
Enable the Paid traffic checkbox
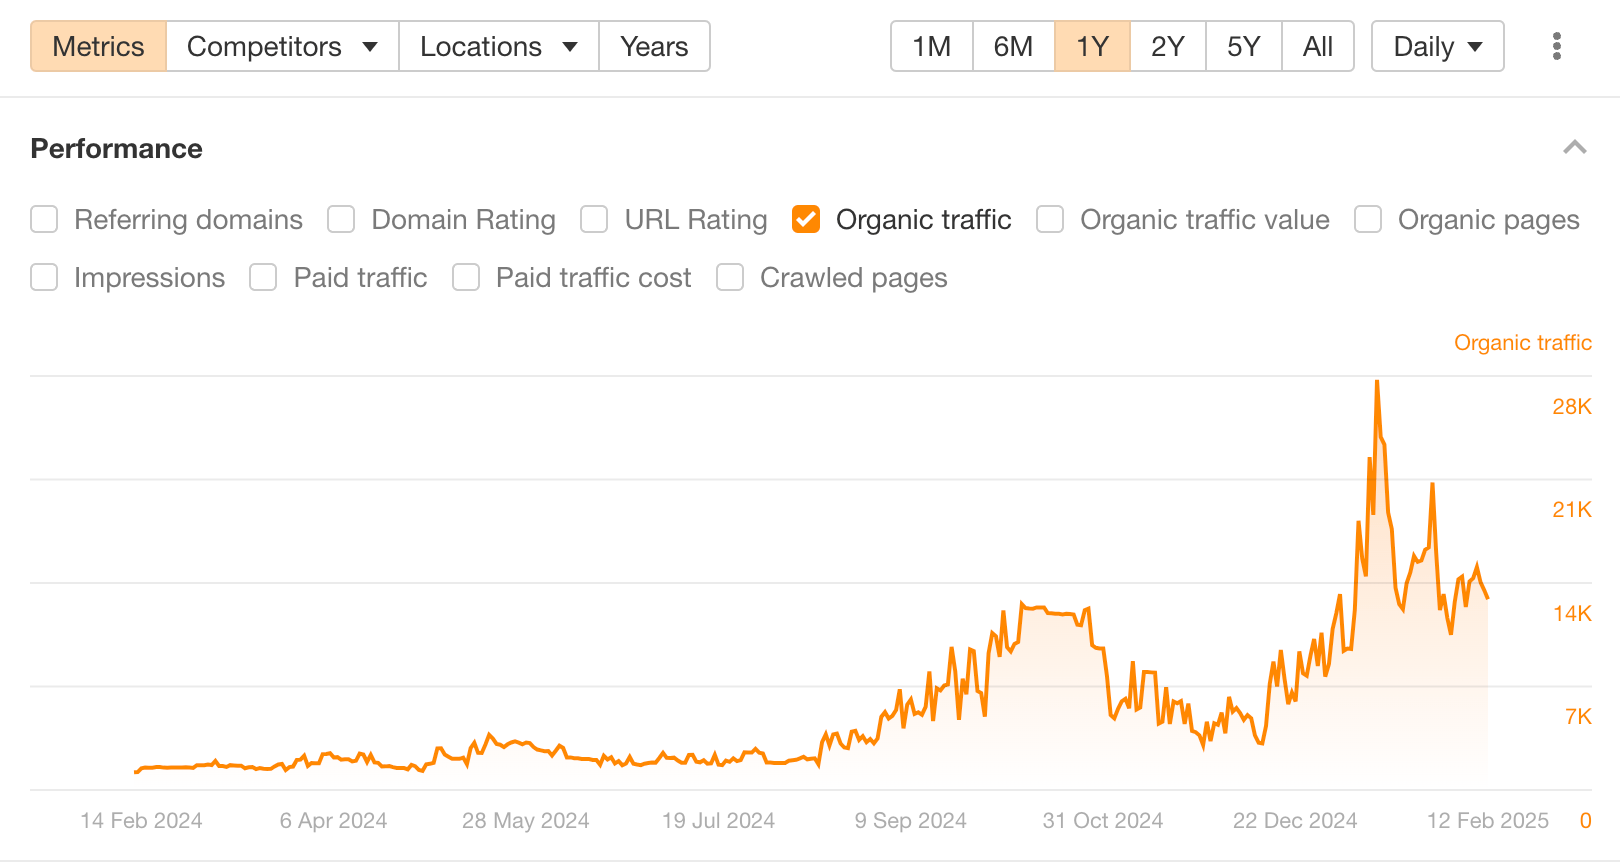point(263,277)
